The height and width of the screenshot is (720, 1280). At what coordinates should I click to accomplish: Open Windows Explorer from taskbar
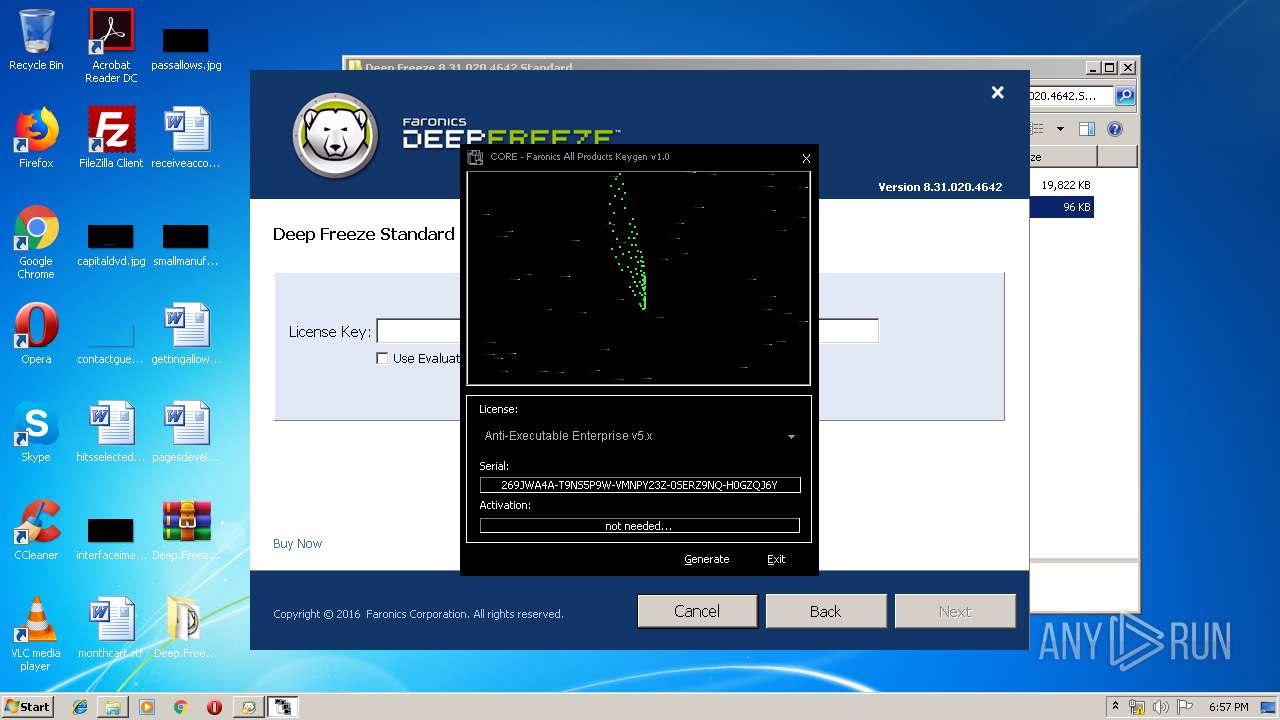click(113, 707)
